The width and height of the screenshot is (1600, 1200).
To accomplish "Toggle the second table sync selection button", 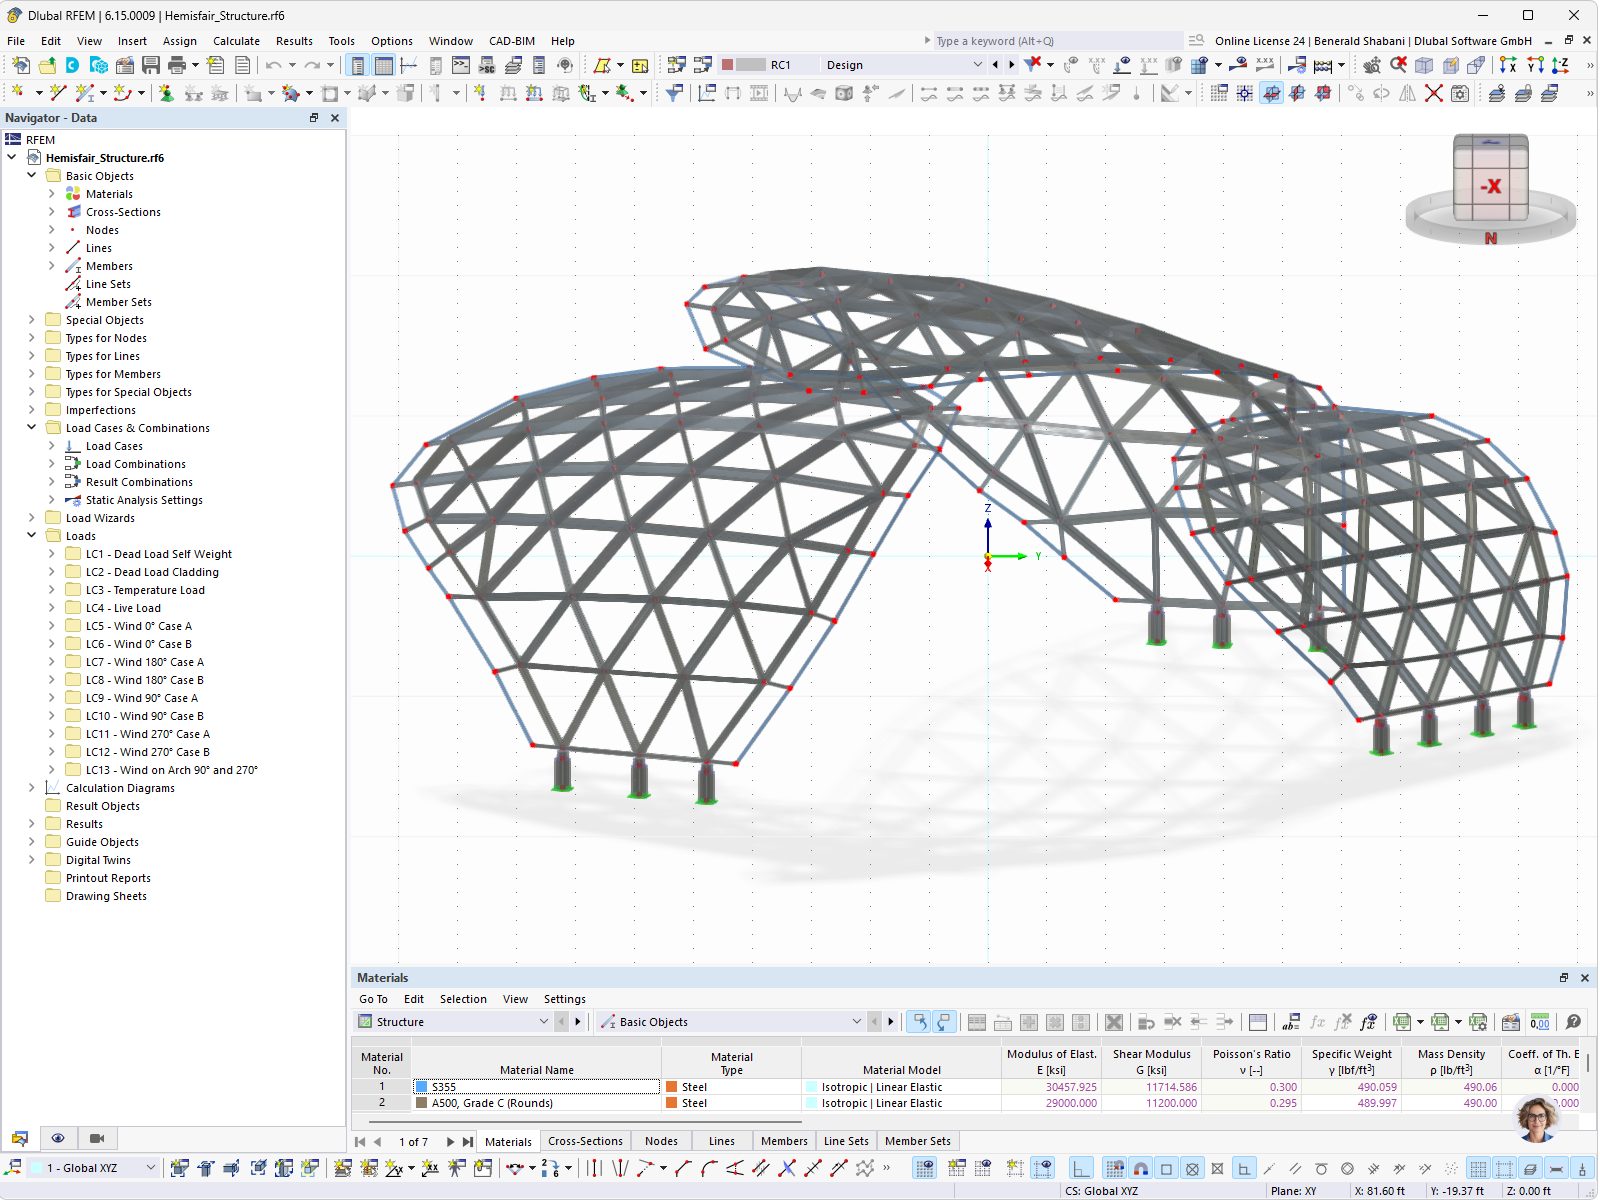I will click(944, 1022).
